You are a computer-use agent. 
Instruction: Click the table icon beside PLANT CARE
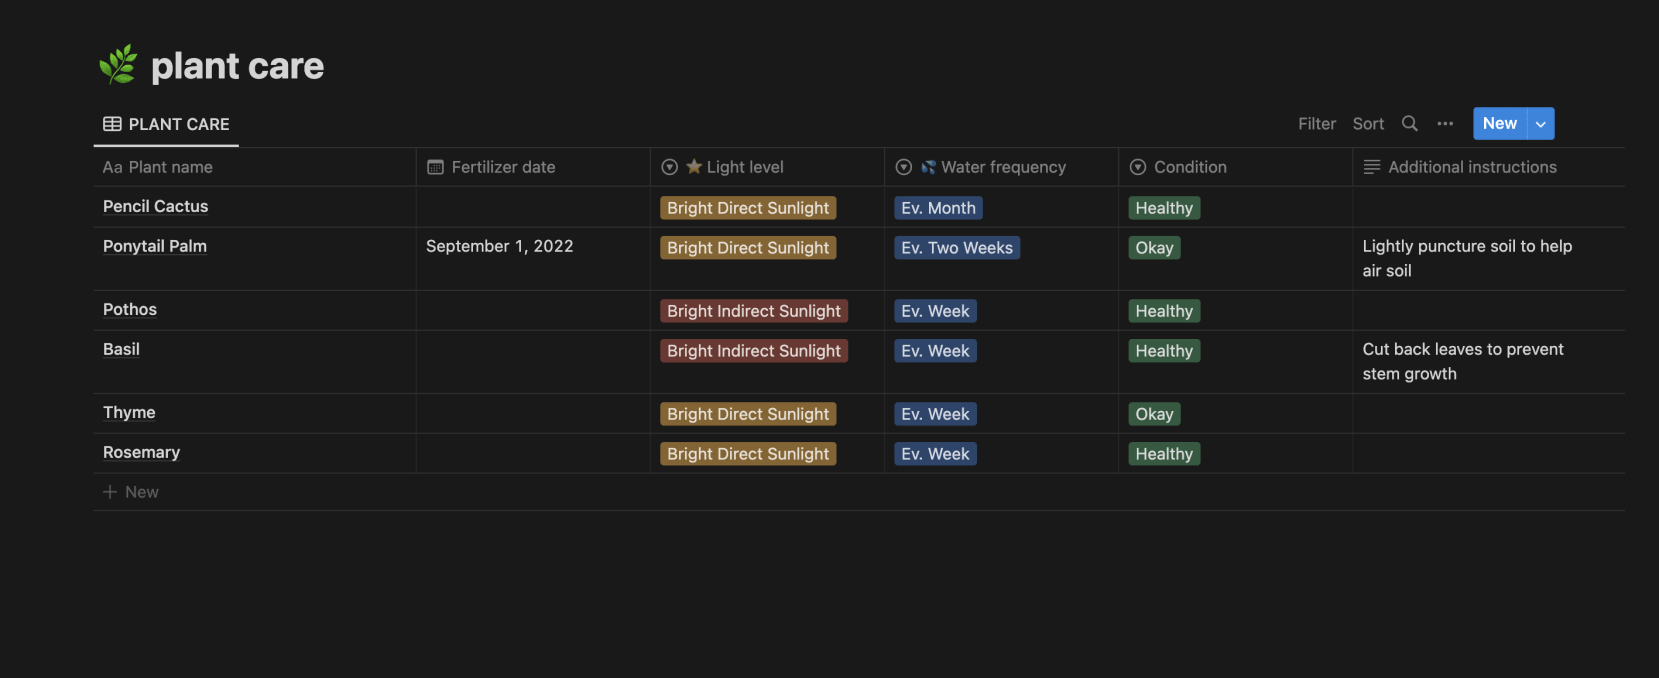[x=112, y=124]
